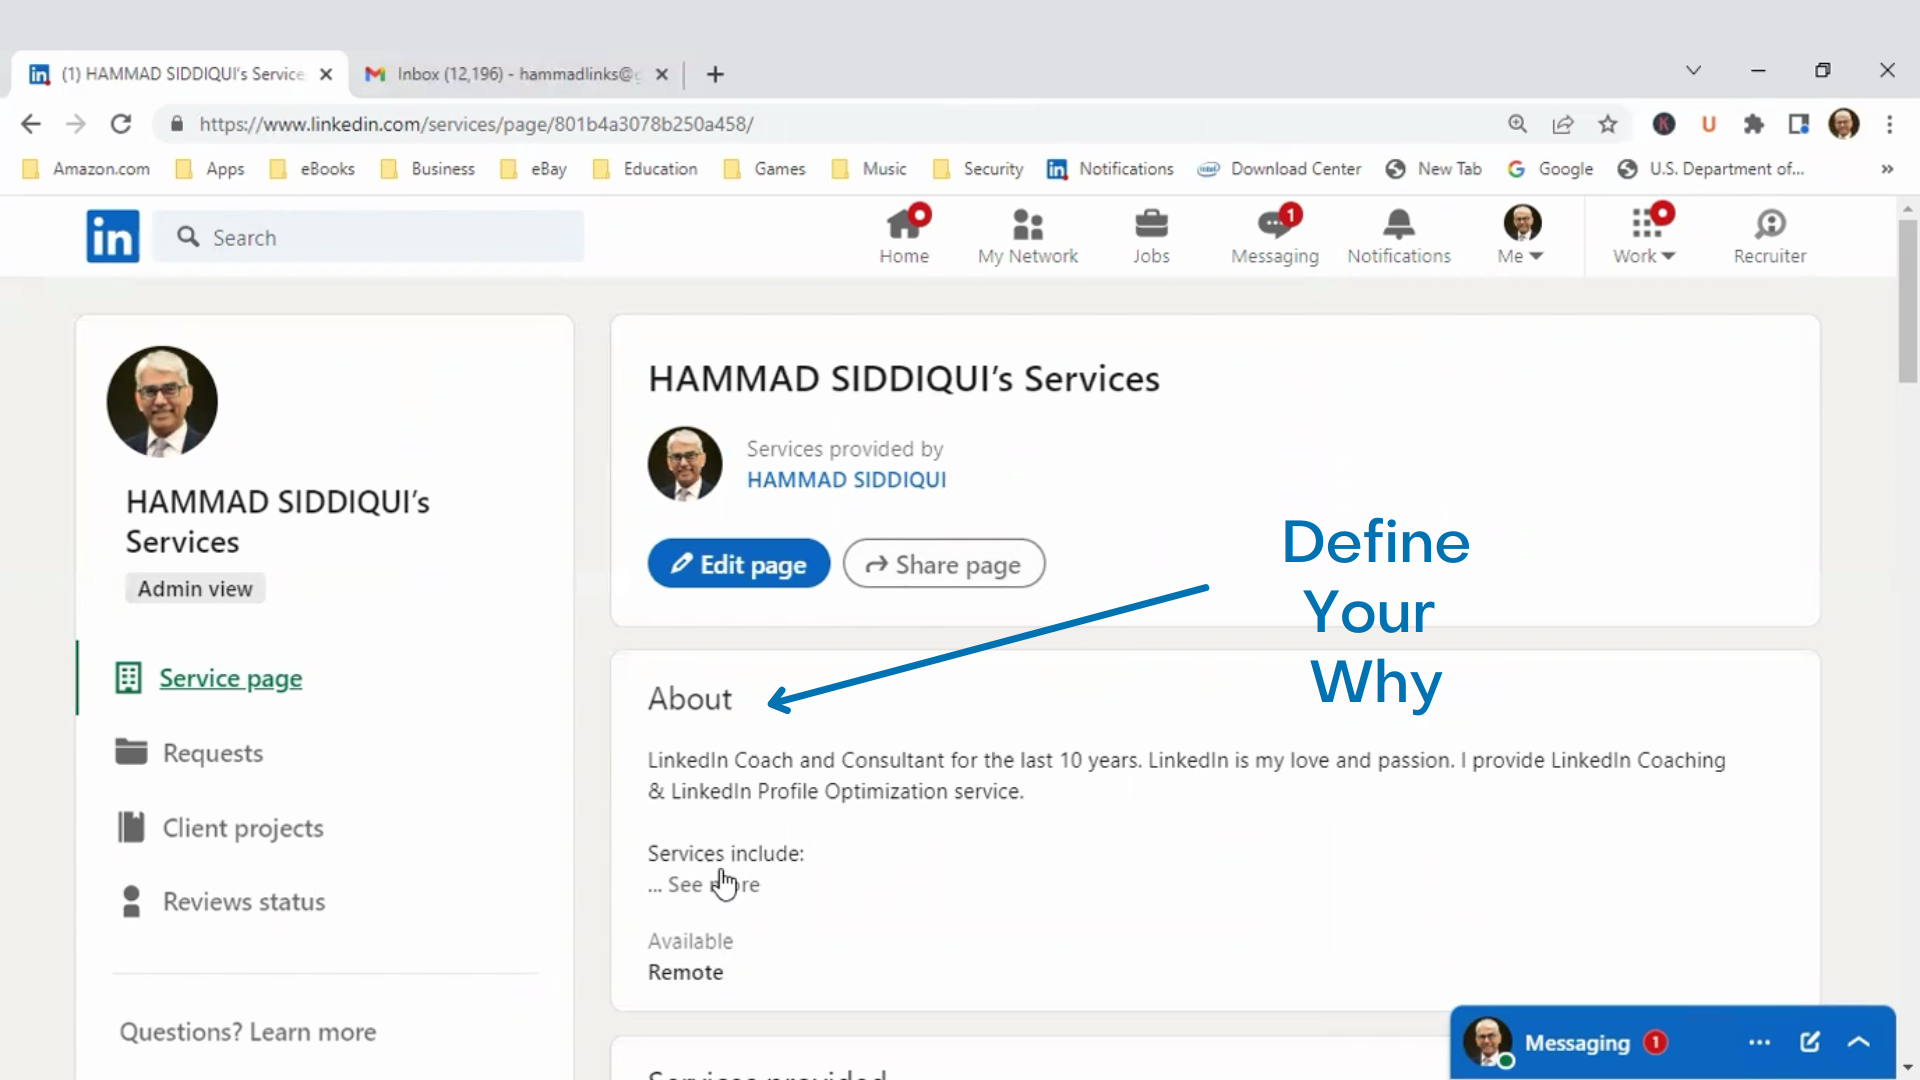Open the Amazon.com bookmark

[86, 169]
